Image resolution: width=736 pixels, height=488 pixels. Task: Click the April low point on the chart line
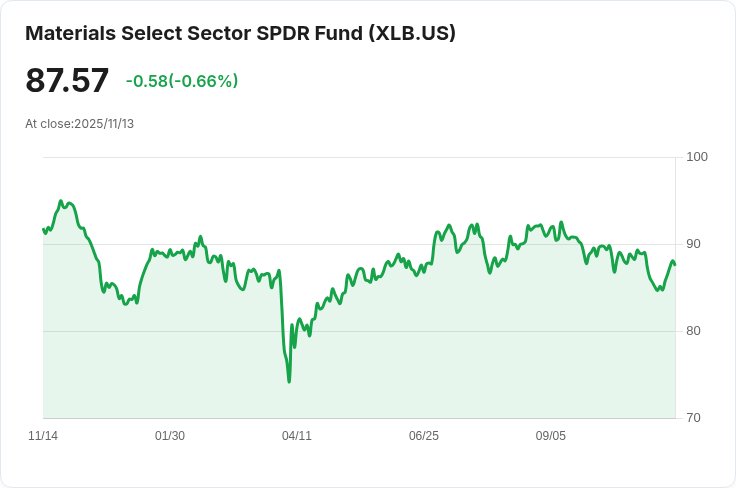pyautogui.click(x=289, y=381)
